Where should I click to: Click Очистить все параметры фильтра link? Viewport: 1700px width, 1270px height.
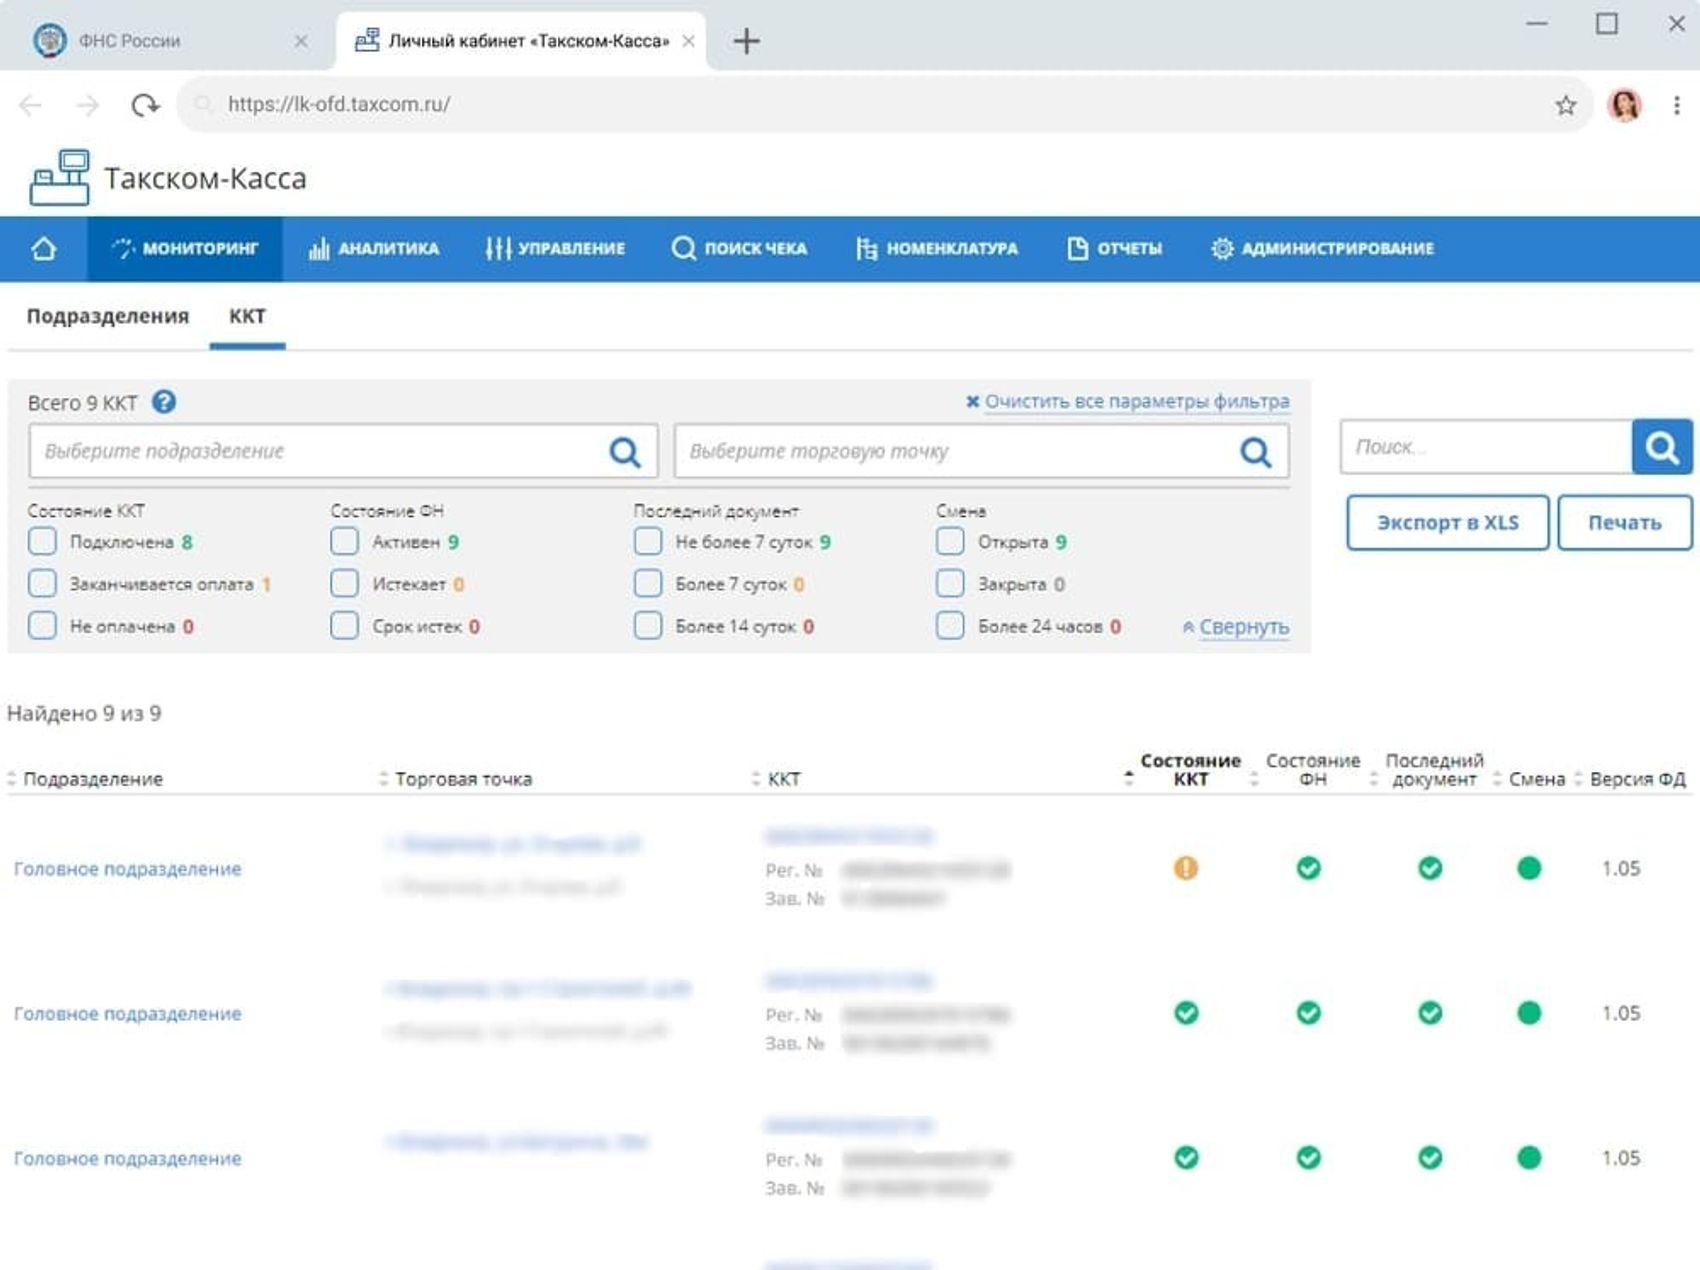coord(1136,401)
